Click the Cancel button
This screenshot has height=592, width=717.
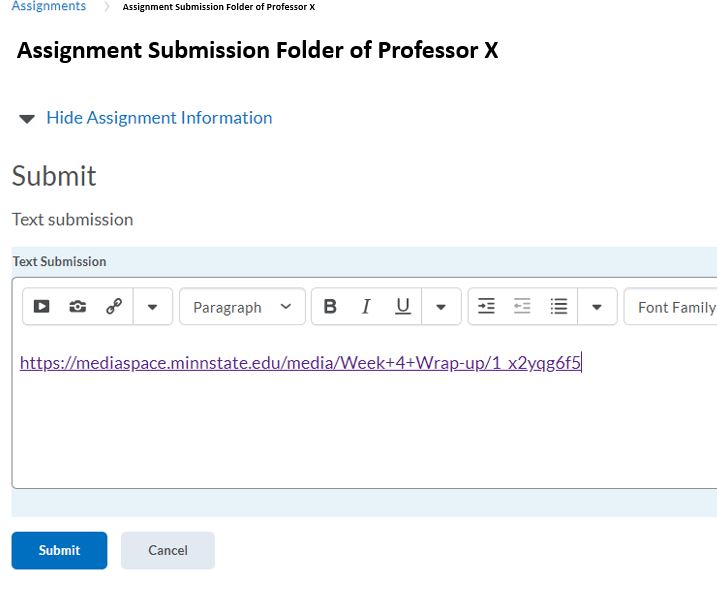(x=168, y=550)
